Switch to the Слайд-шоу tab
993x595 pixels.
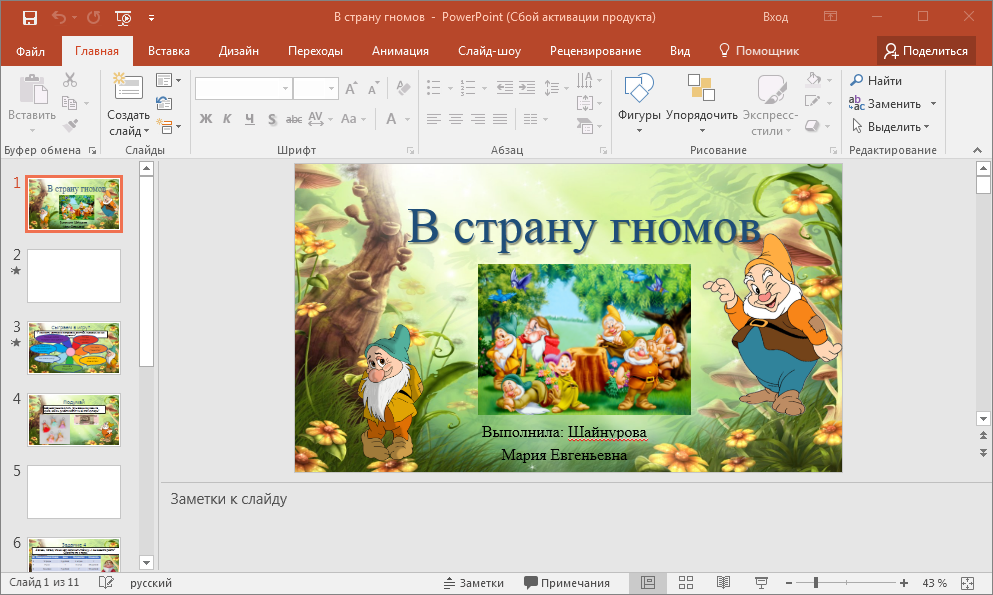[x=490, y=51]
